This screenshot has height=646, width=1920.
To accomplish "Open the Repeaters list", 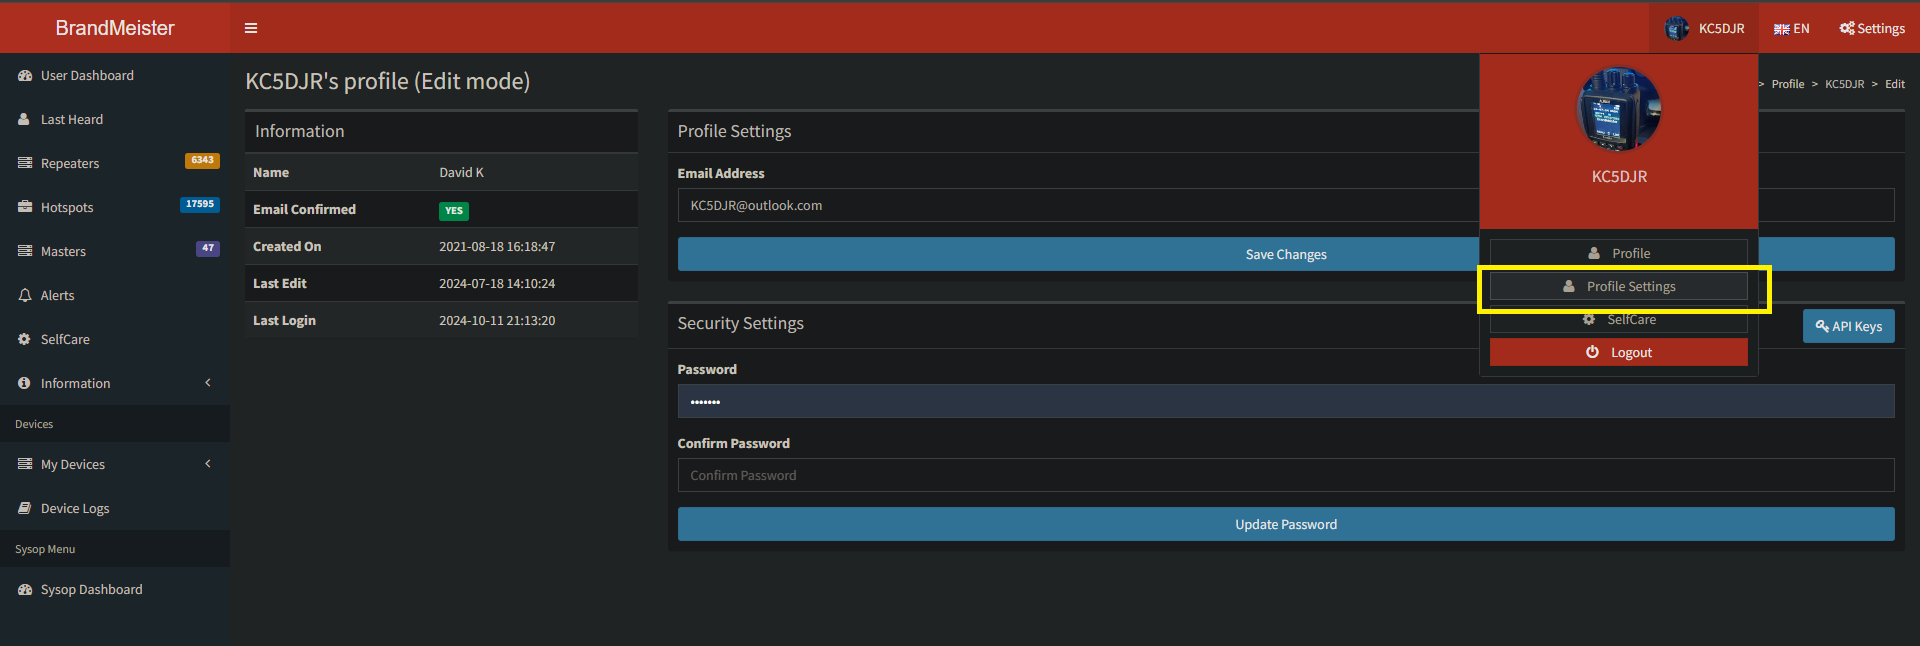I will (x=70, y=164).
